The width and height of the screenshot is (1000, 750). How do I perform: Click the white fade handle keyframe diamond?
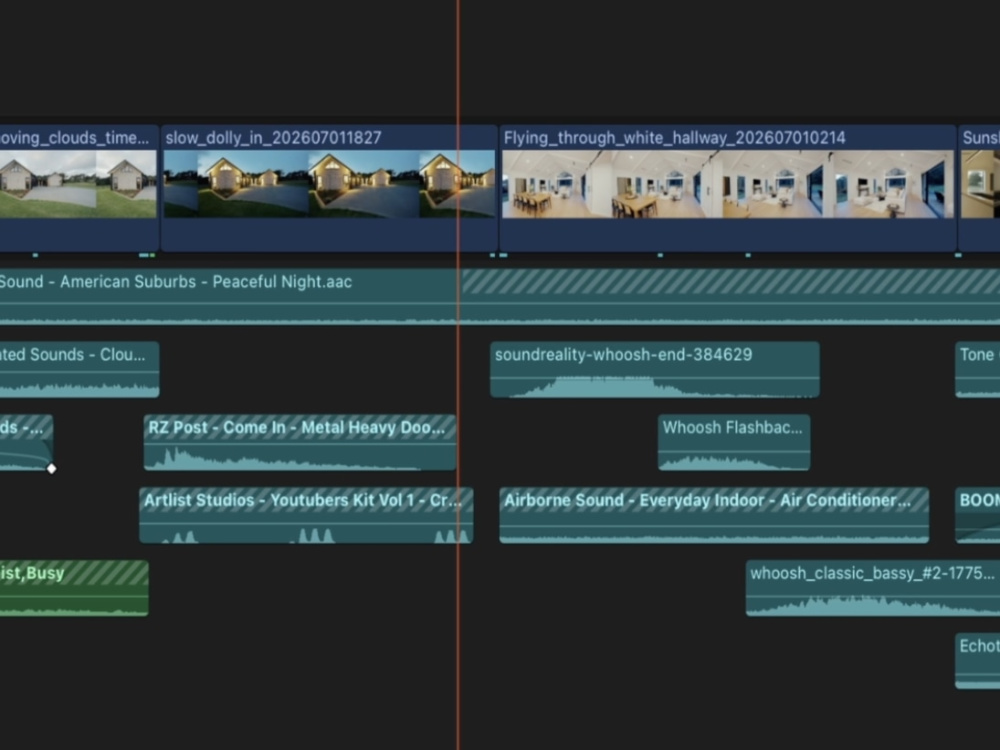click(x=52, y=469)
